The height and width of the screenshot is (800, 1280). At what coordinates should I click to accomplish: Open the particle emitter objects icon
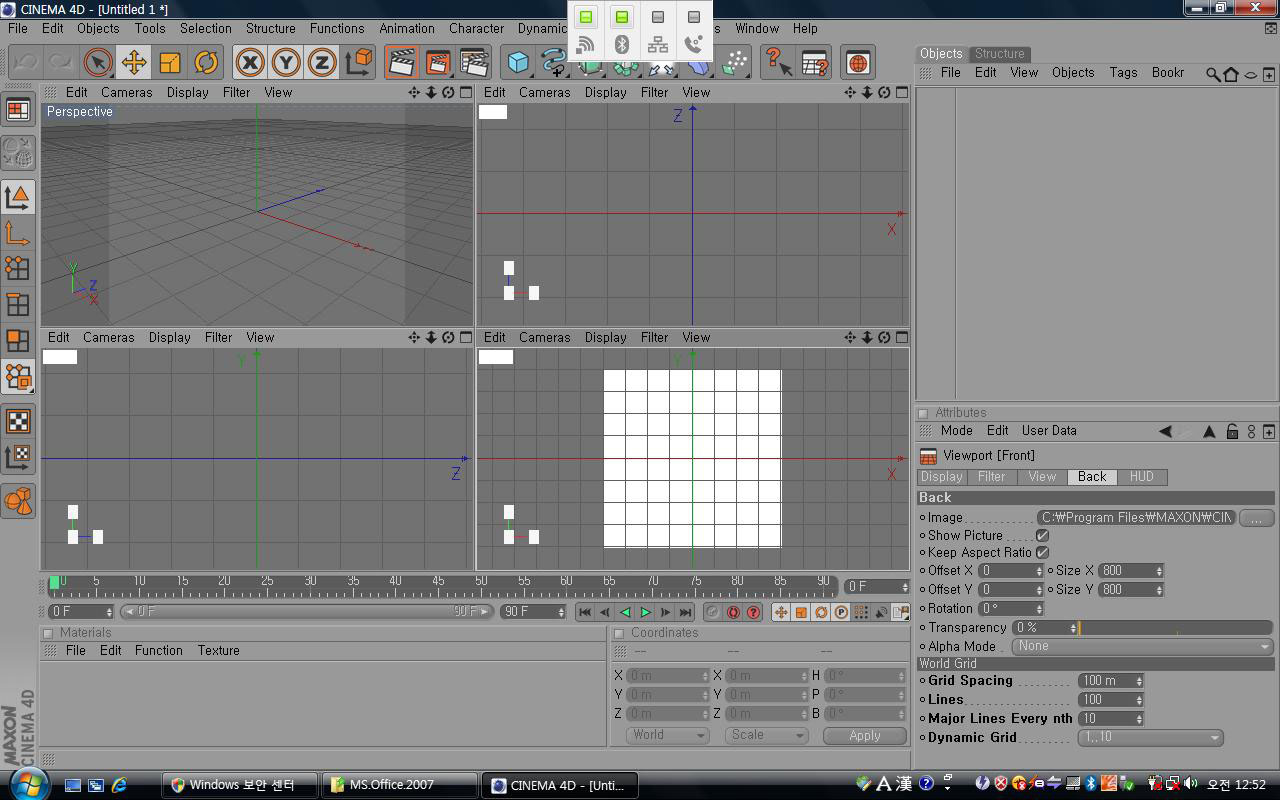[x=735, y=62]
